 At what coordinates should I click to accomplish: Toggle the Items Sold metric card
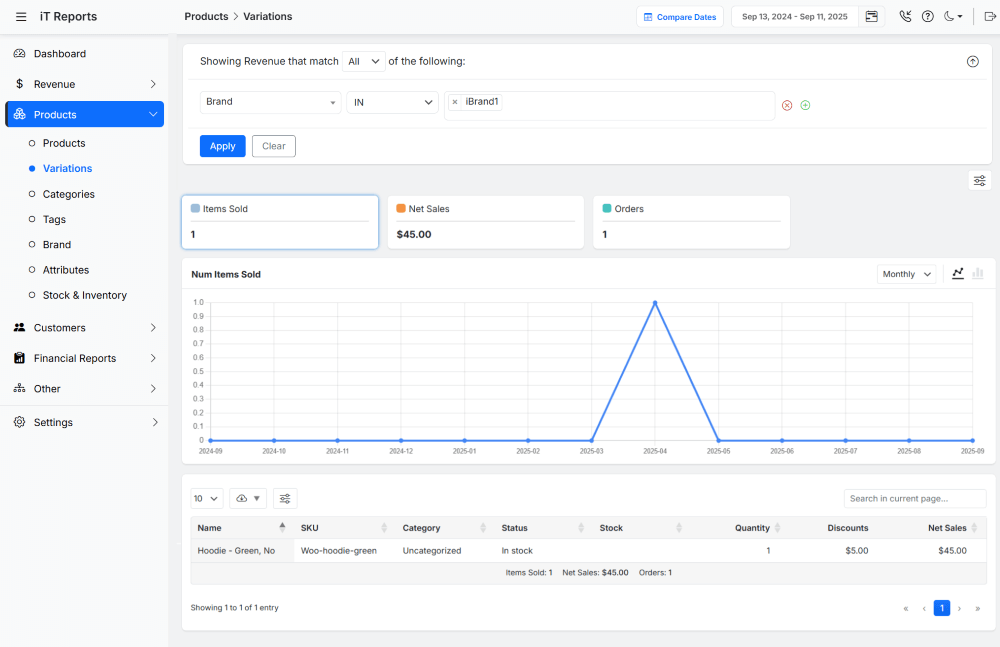tap(279, 222)
